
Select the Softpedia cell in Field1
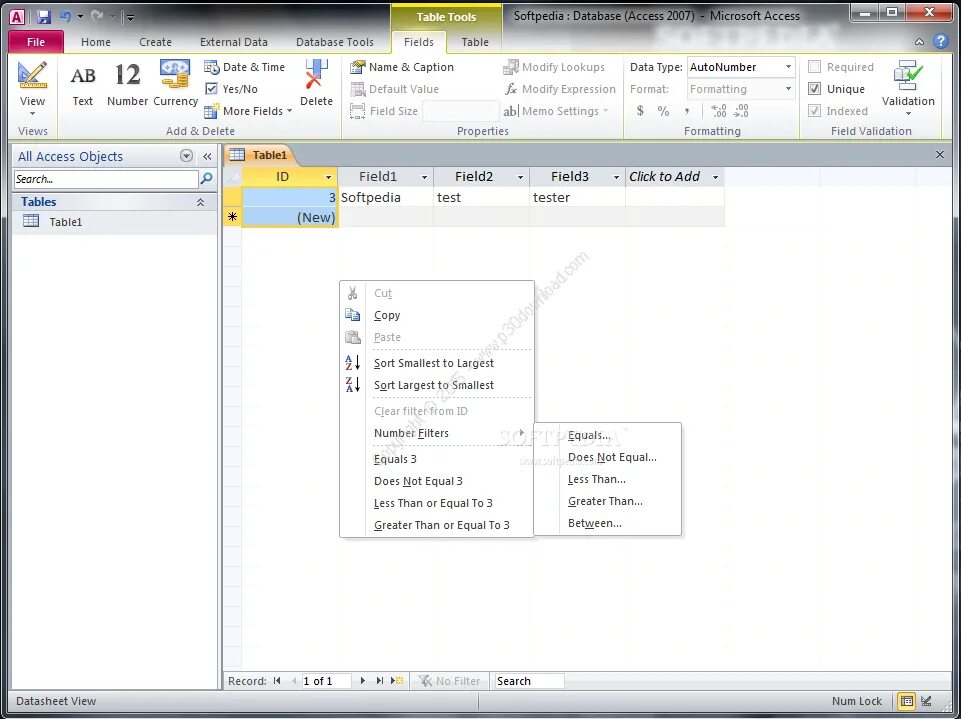tap(386, 197)
